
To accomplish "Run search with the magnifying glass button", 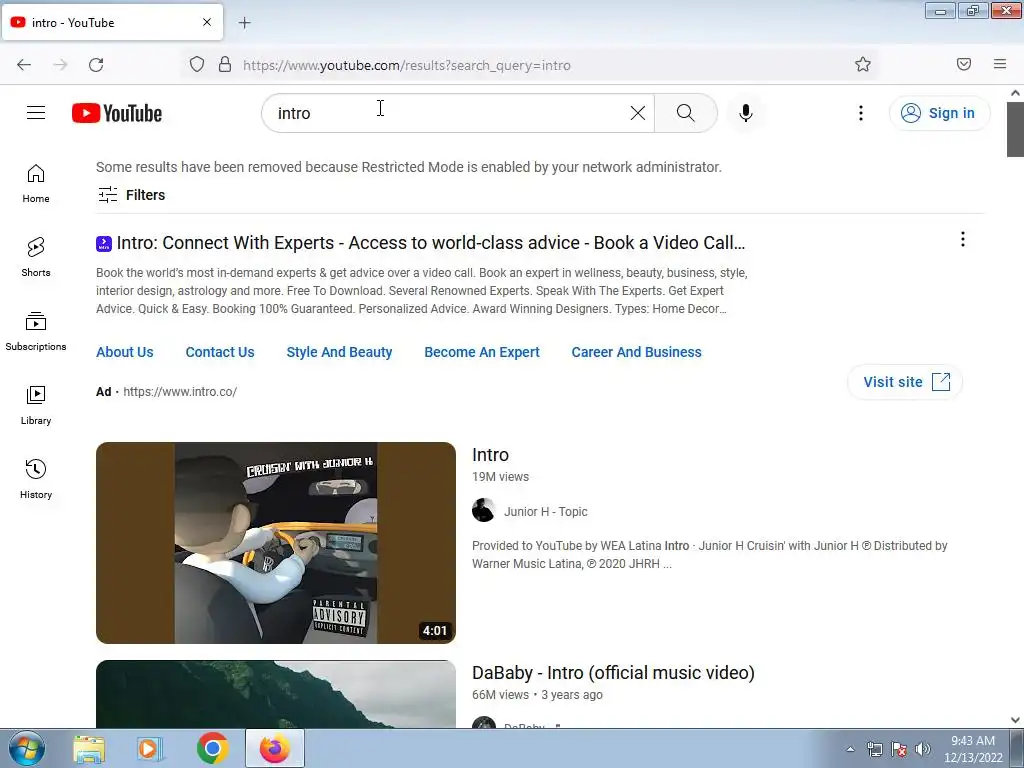I will 686,113.
